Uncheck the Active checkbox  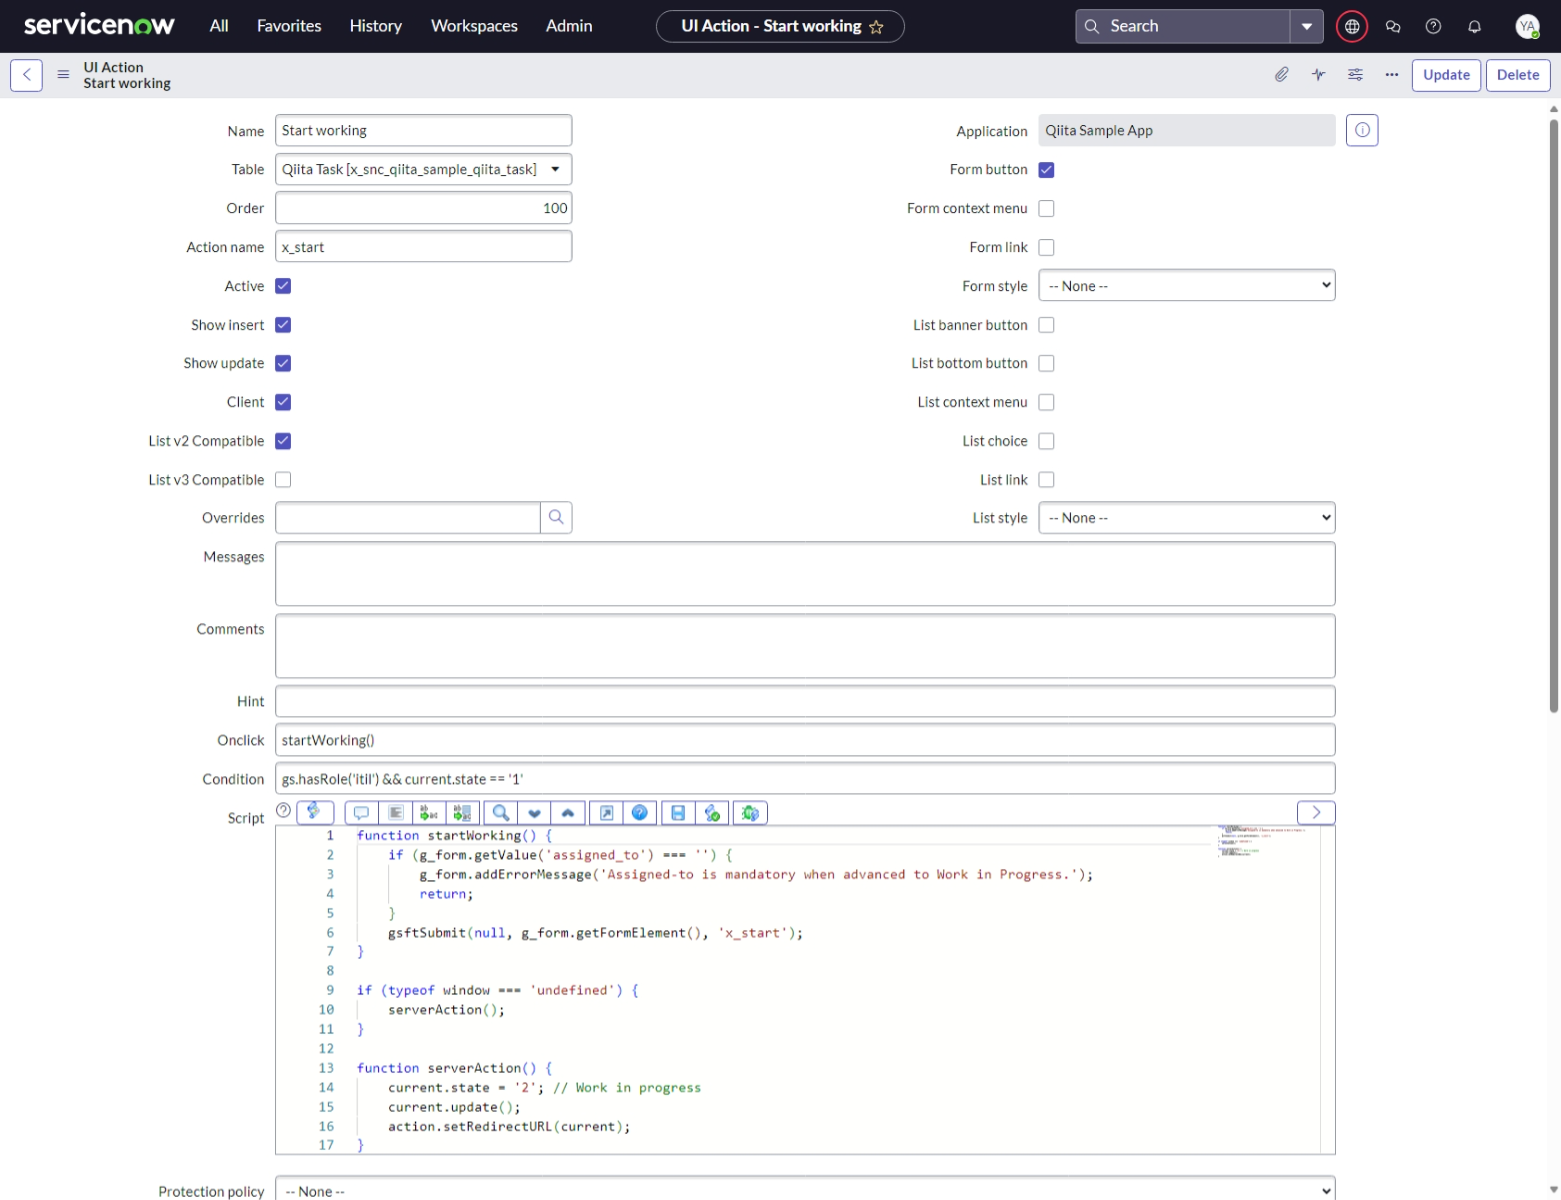click(x=283, y=286)
